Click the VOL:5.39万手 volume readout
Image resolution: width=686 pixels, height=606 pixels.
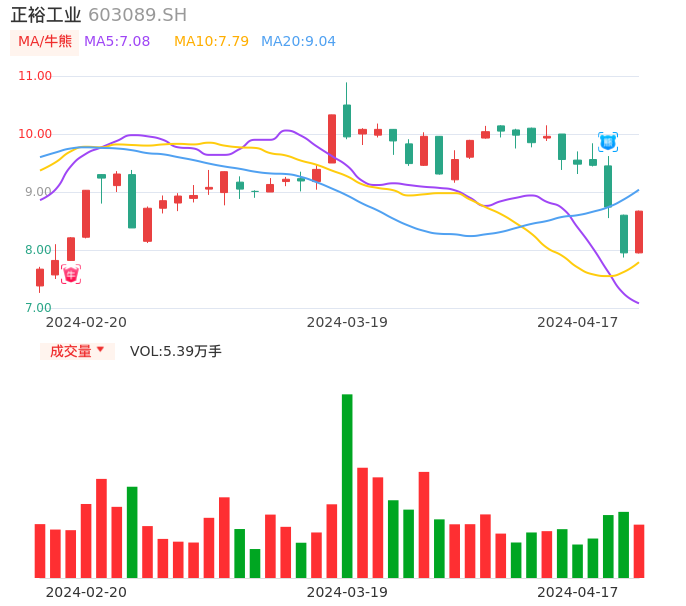point(176,351)
